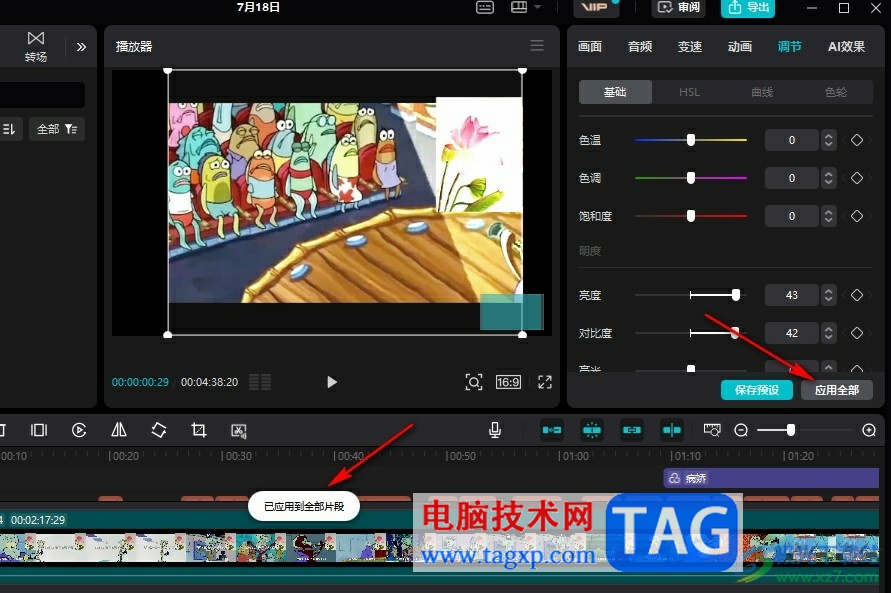Click the 色调 tint slider handle
Screen dimensions: 891x593
691,178
